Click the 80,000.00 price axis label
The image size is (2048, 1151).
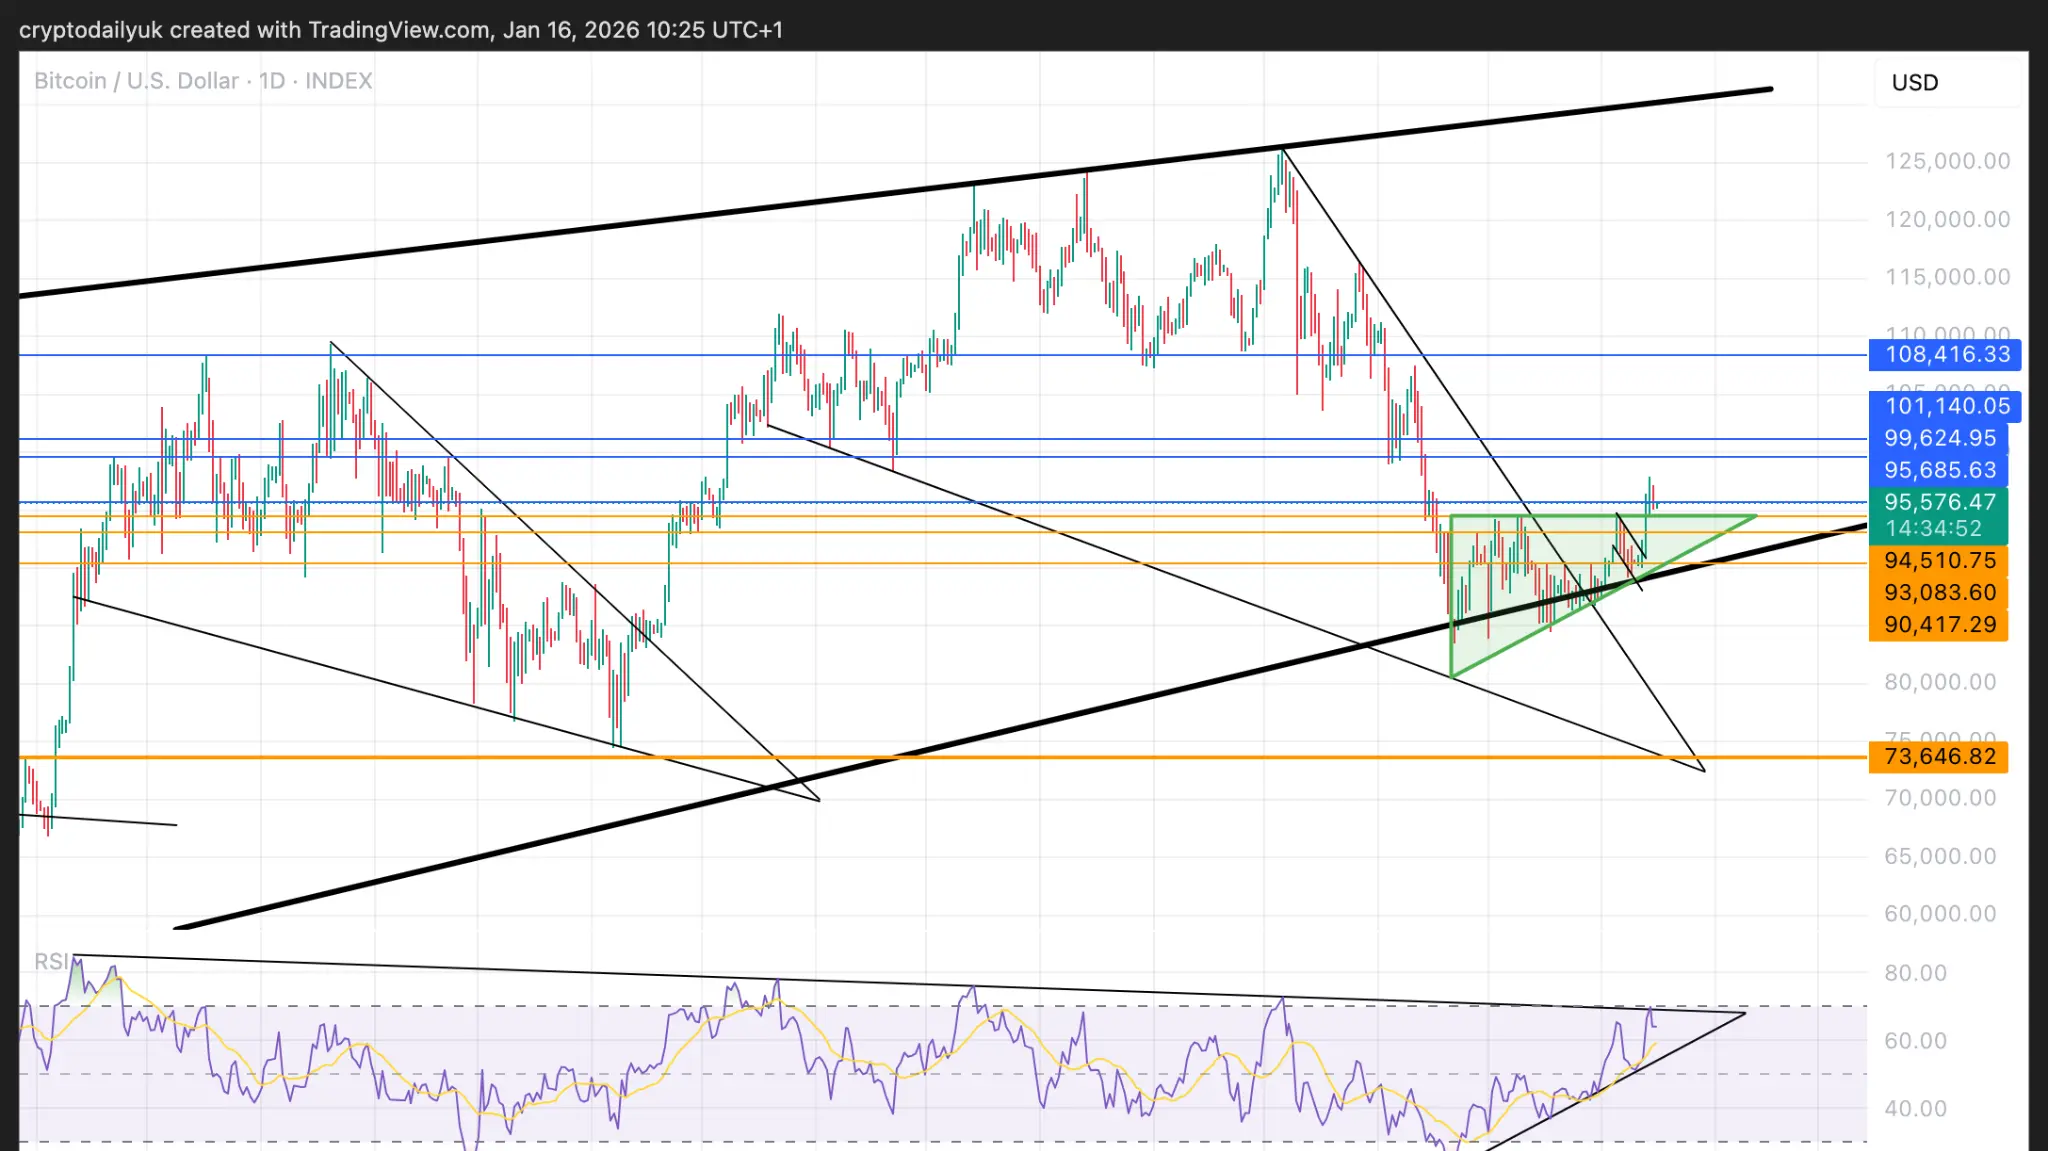(1939, 682)
